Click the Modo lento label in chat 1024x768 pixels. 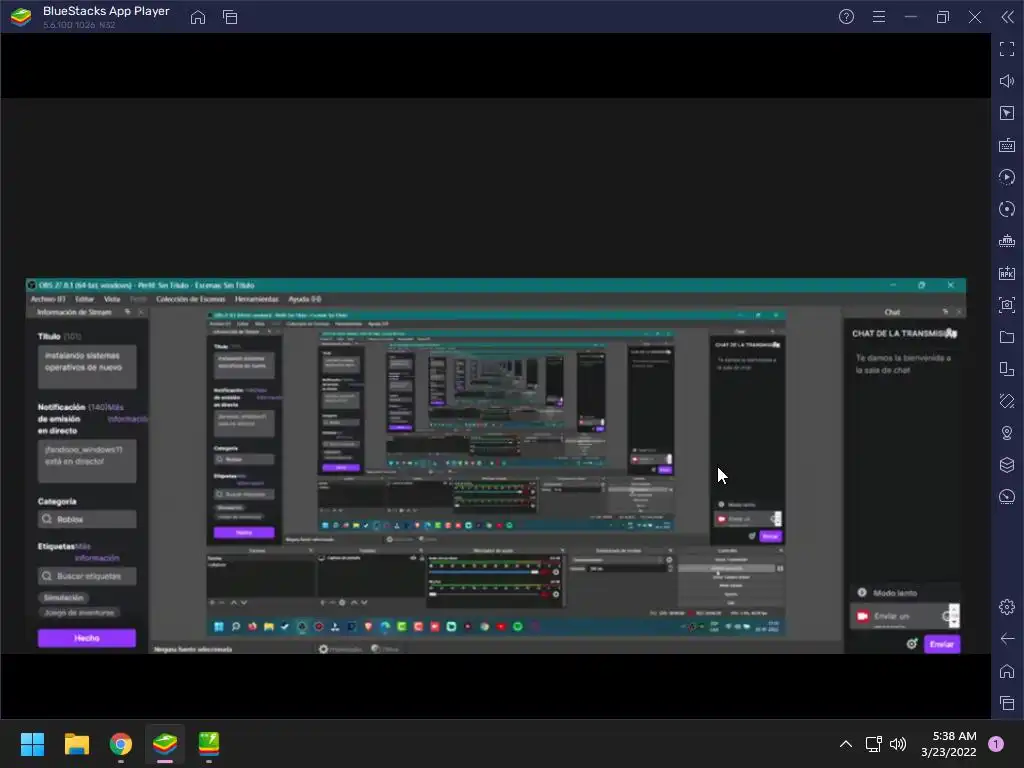click(895, 593)
